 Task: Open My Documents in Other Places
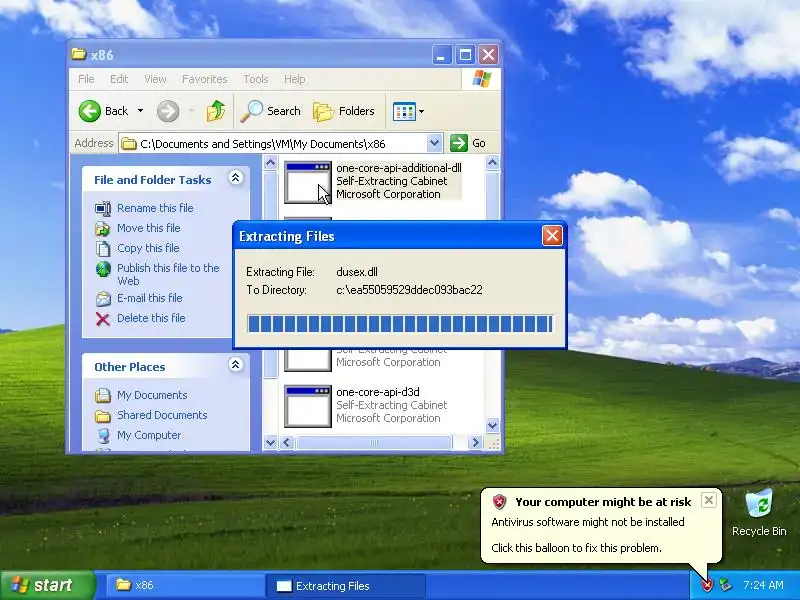(152, 395)
